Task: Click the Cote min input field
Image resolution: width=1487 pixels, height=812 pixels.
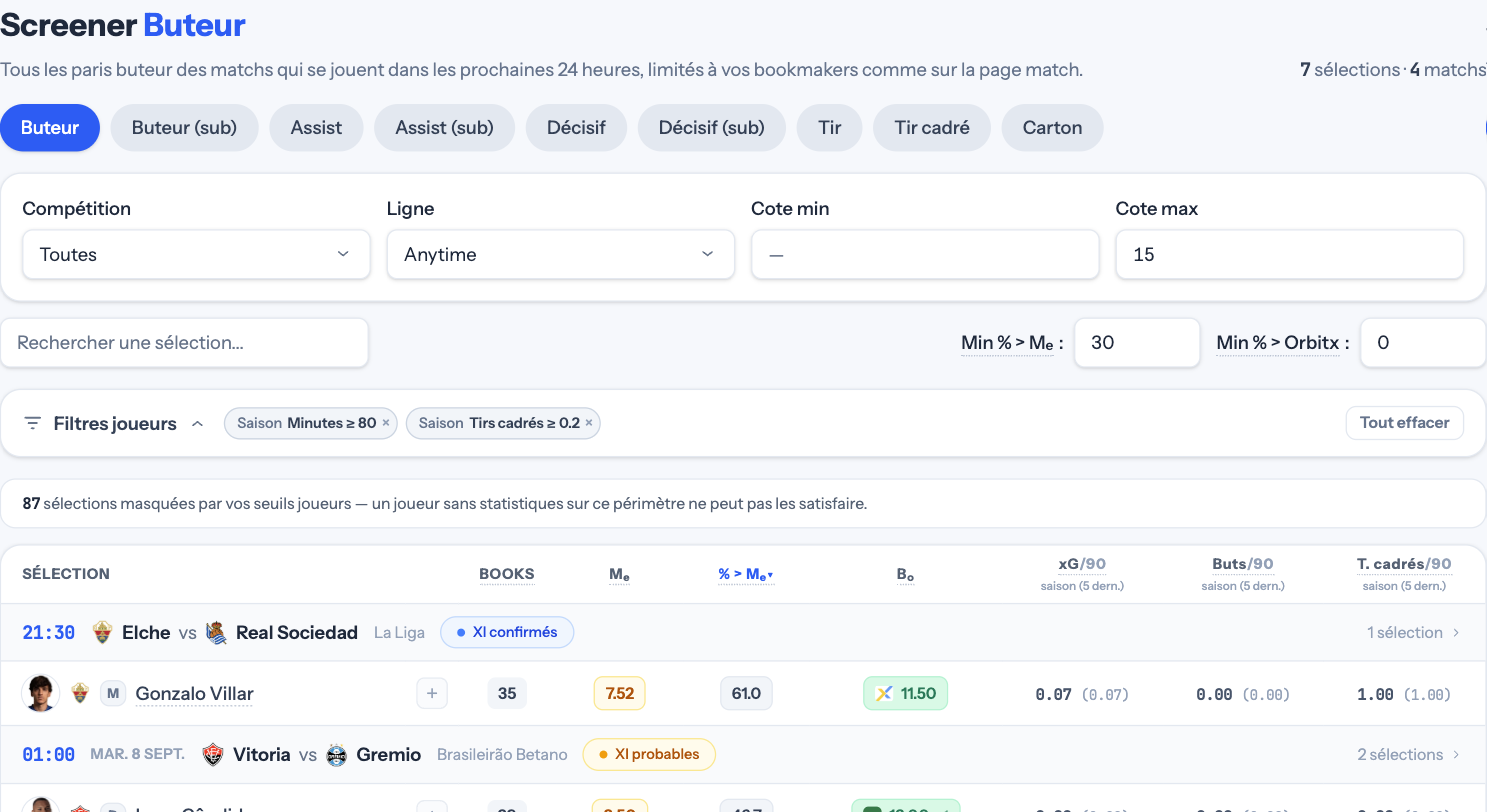Action: pyautogui.click(x=925, y=255)
